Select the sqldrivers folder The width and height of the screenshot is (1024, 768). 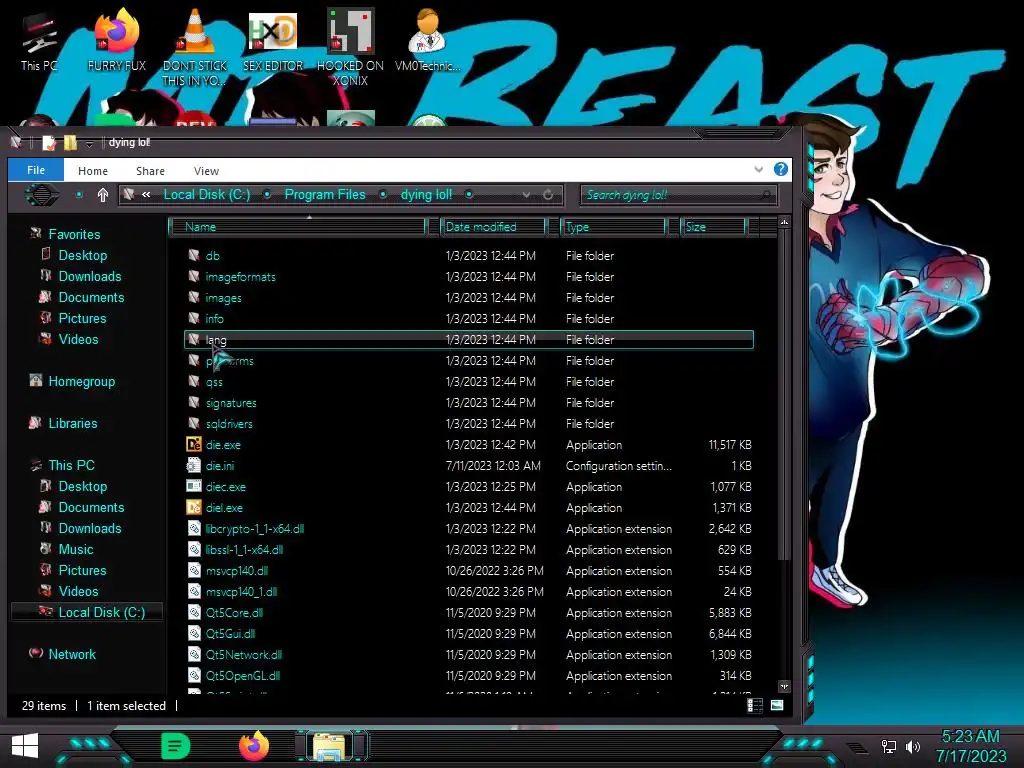(x=229, y=424)
